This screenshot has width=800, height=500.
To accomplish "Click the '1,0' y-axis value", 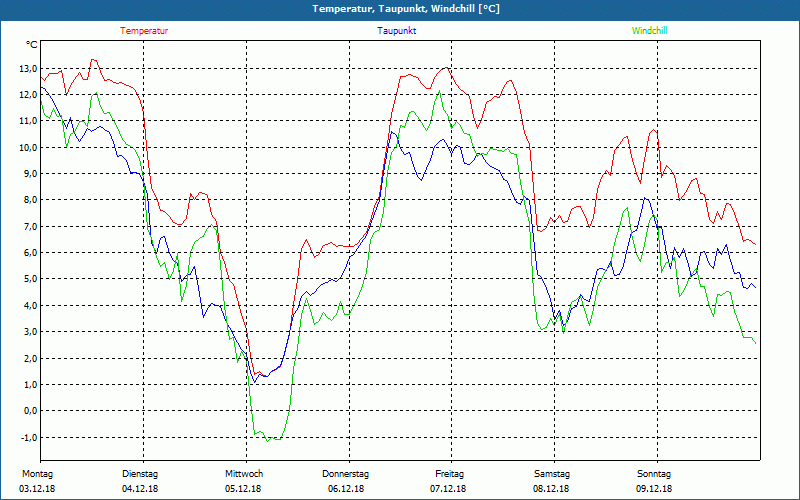I will pyautogui.click(x=30, y=385).
